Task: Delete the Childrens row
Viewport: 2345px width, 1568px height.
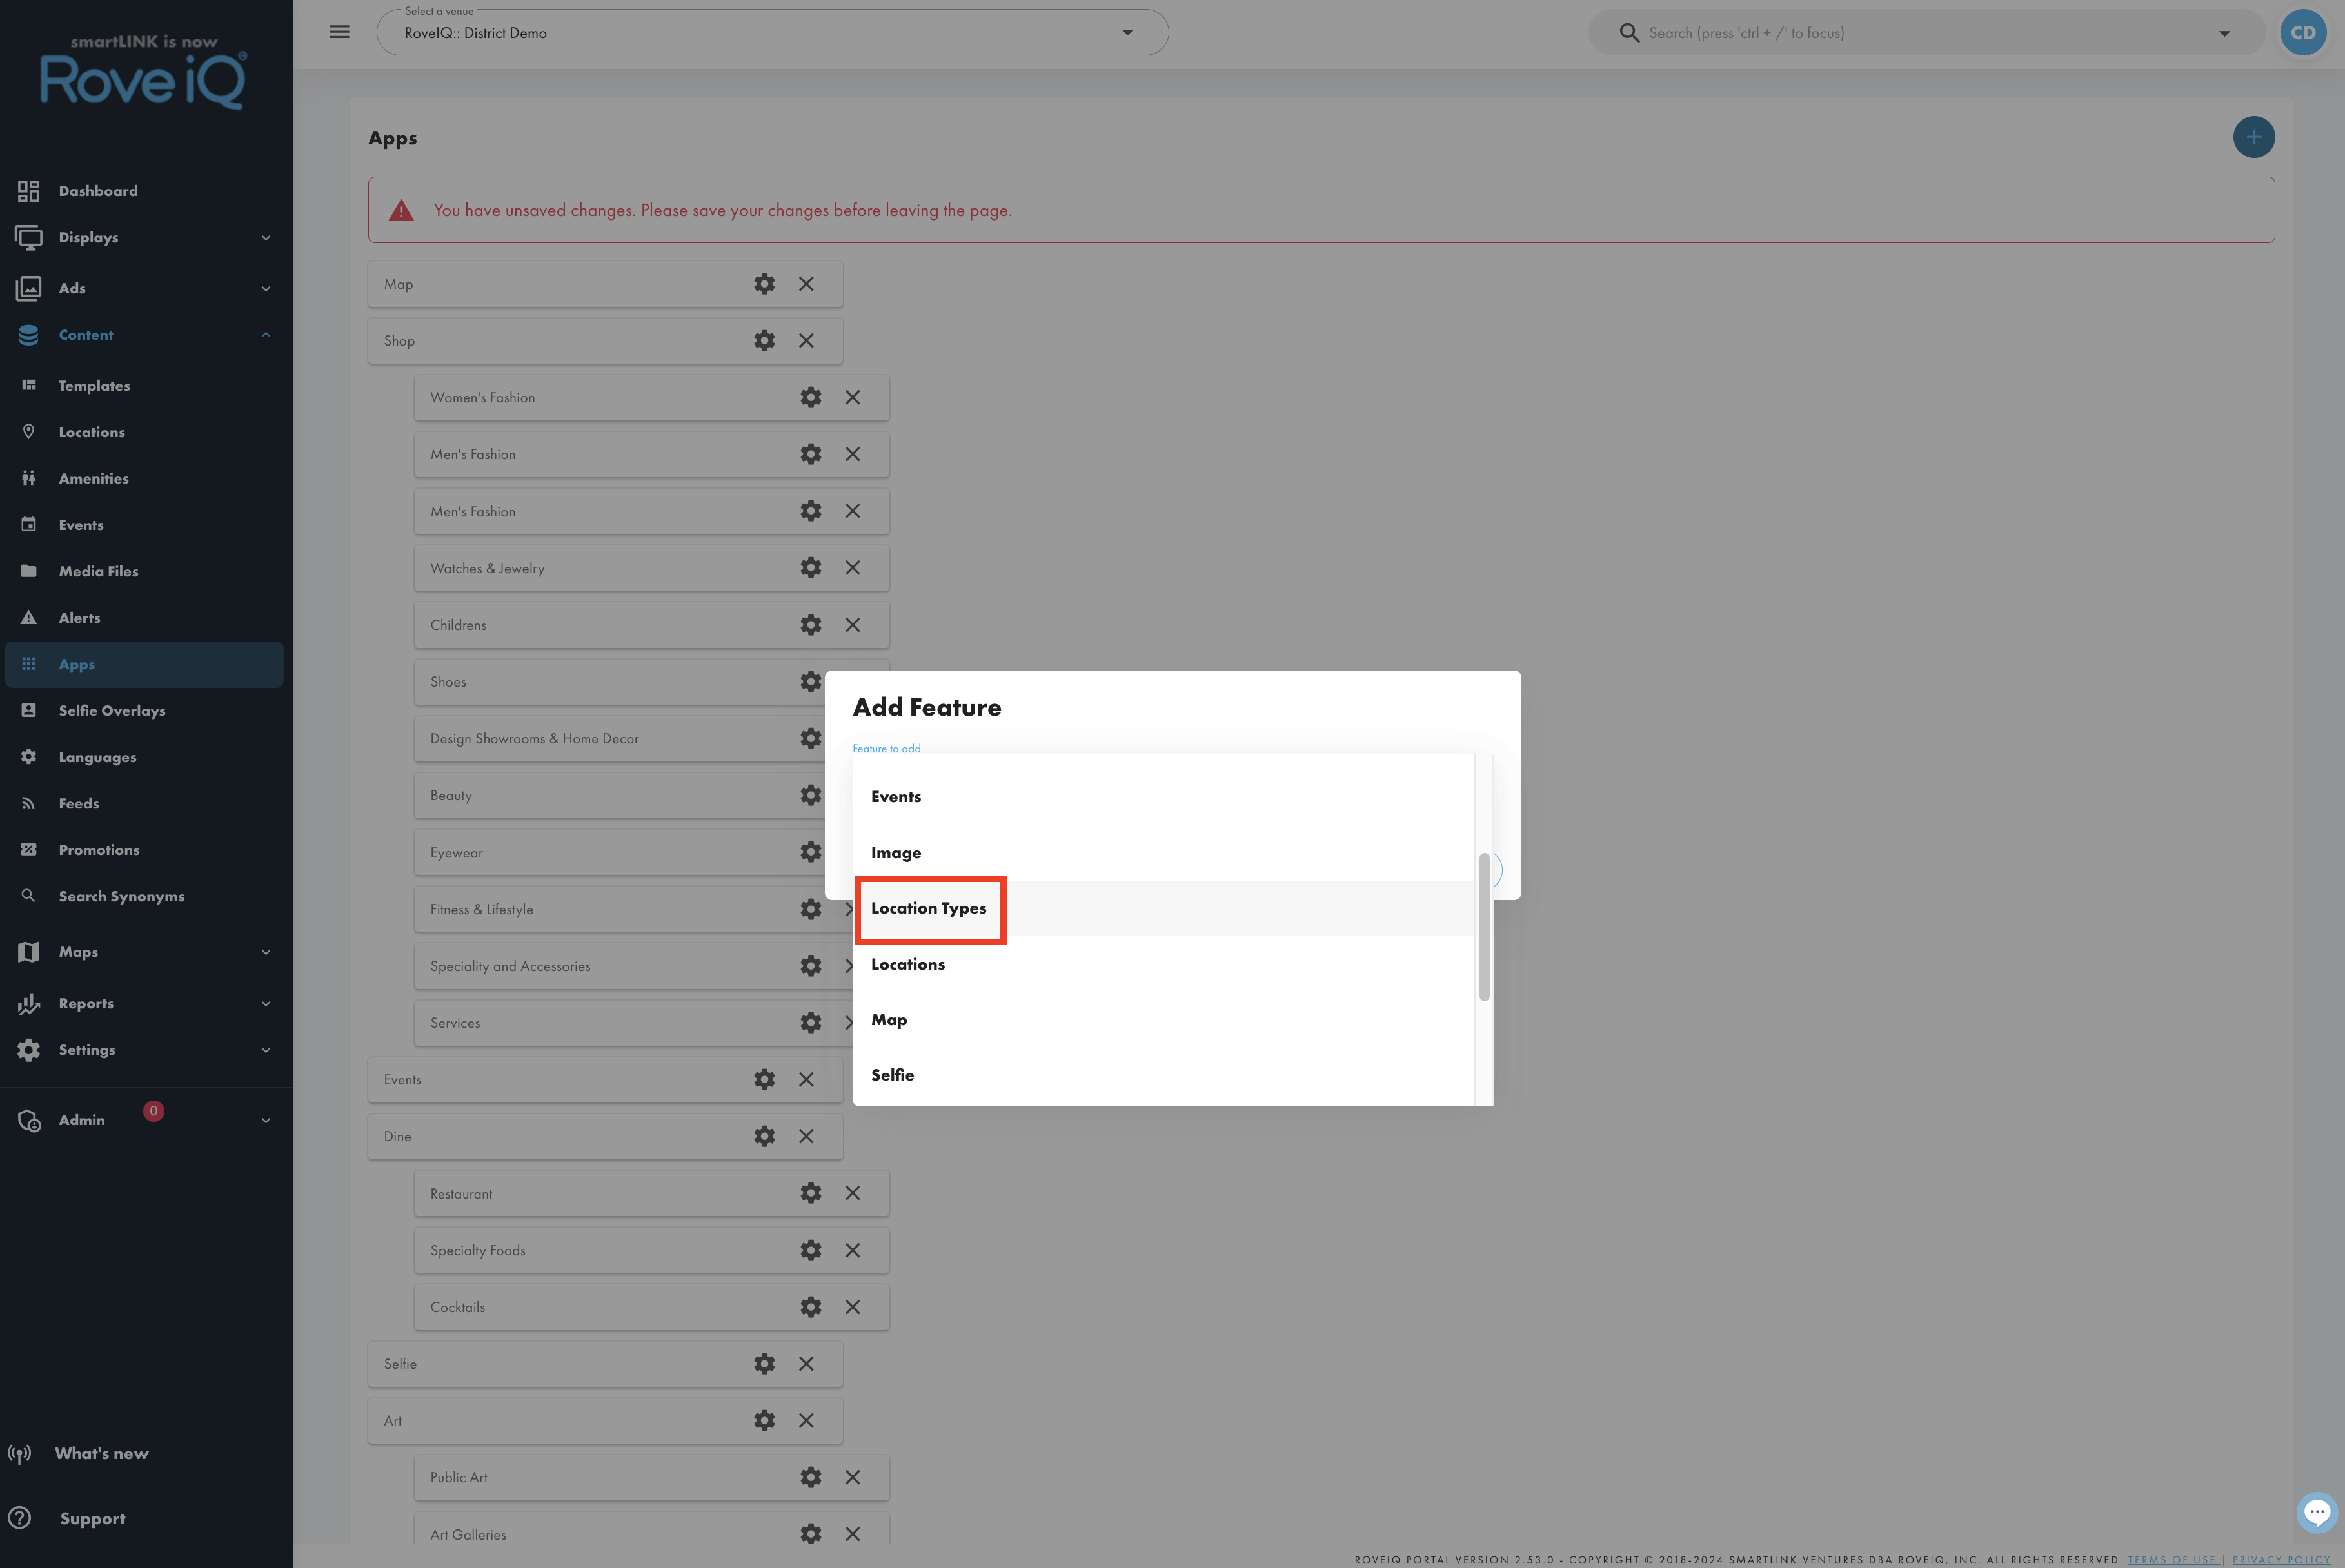Action: click(852, 625)
